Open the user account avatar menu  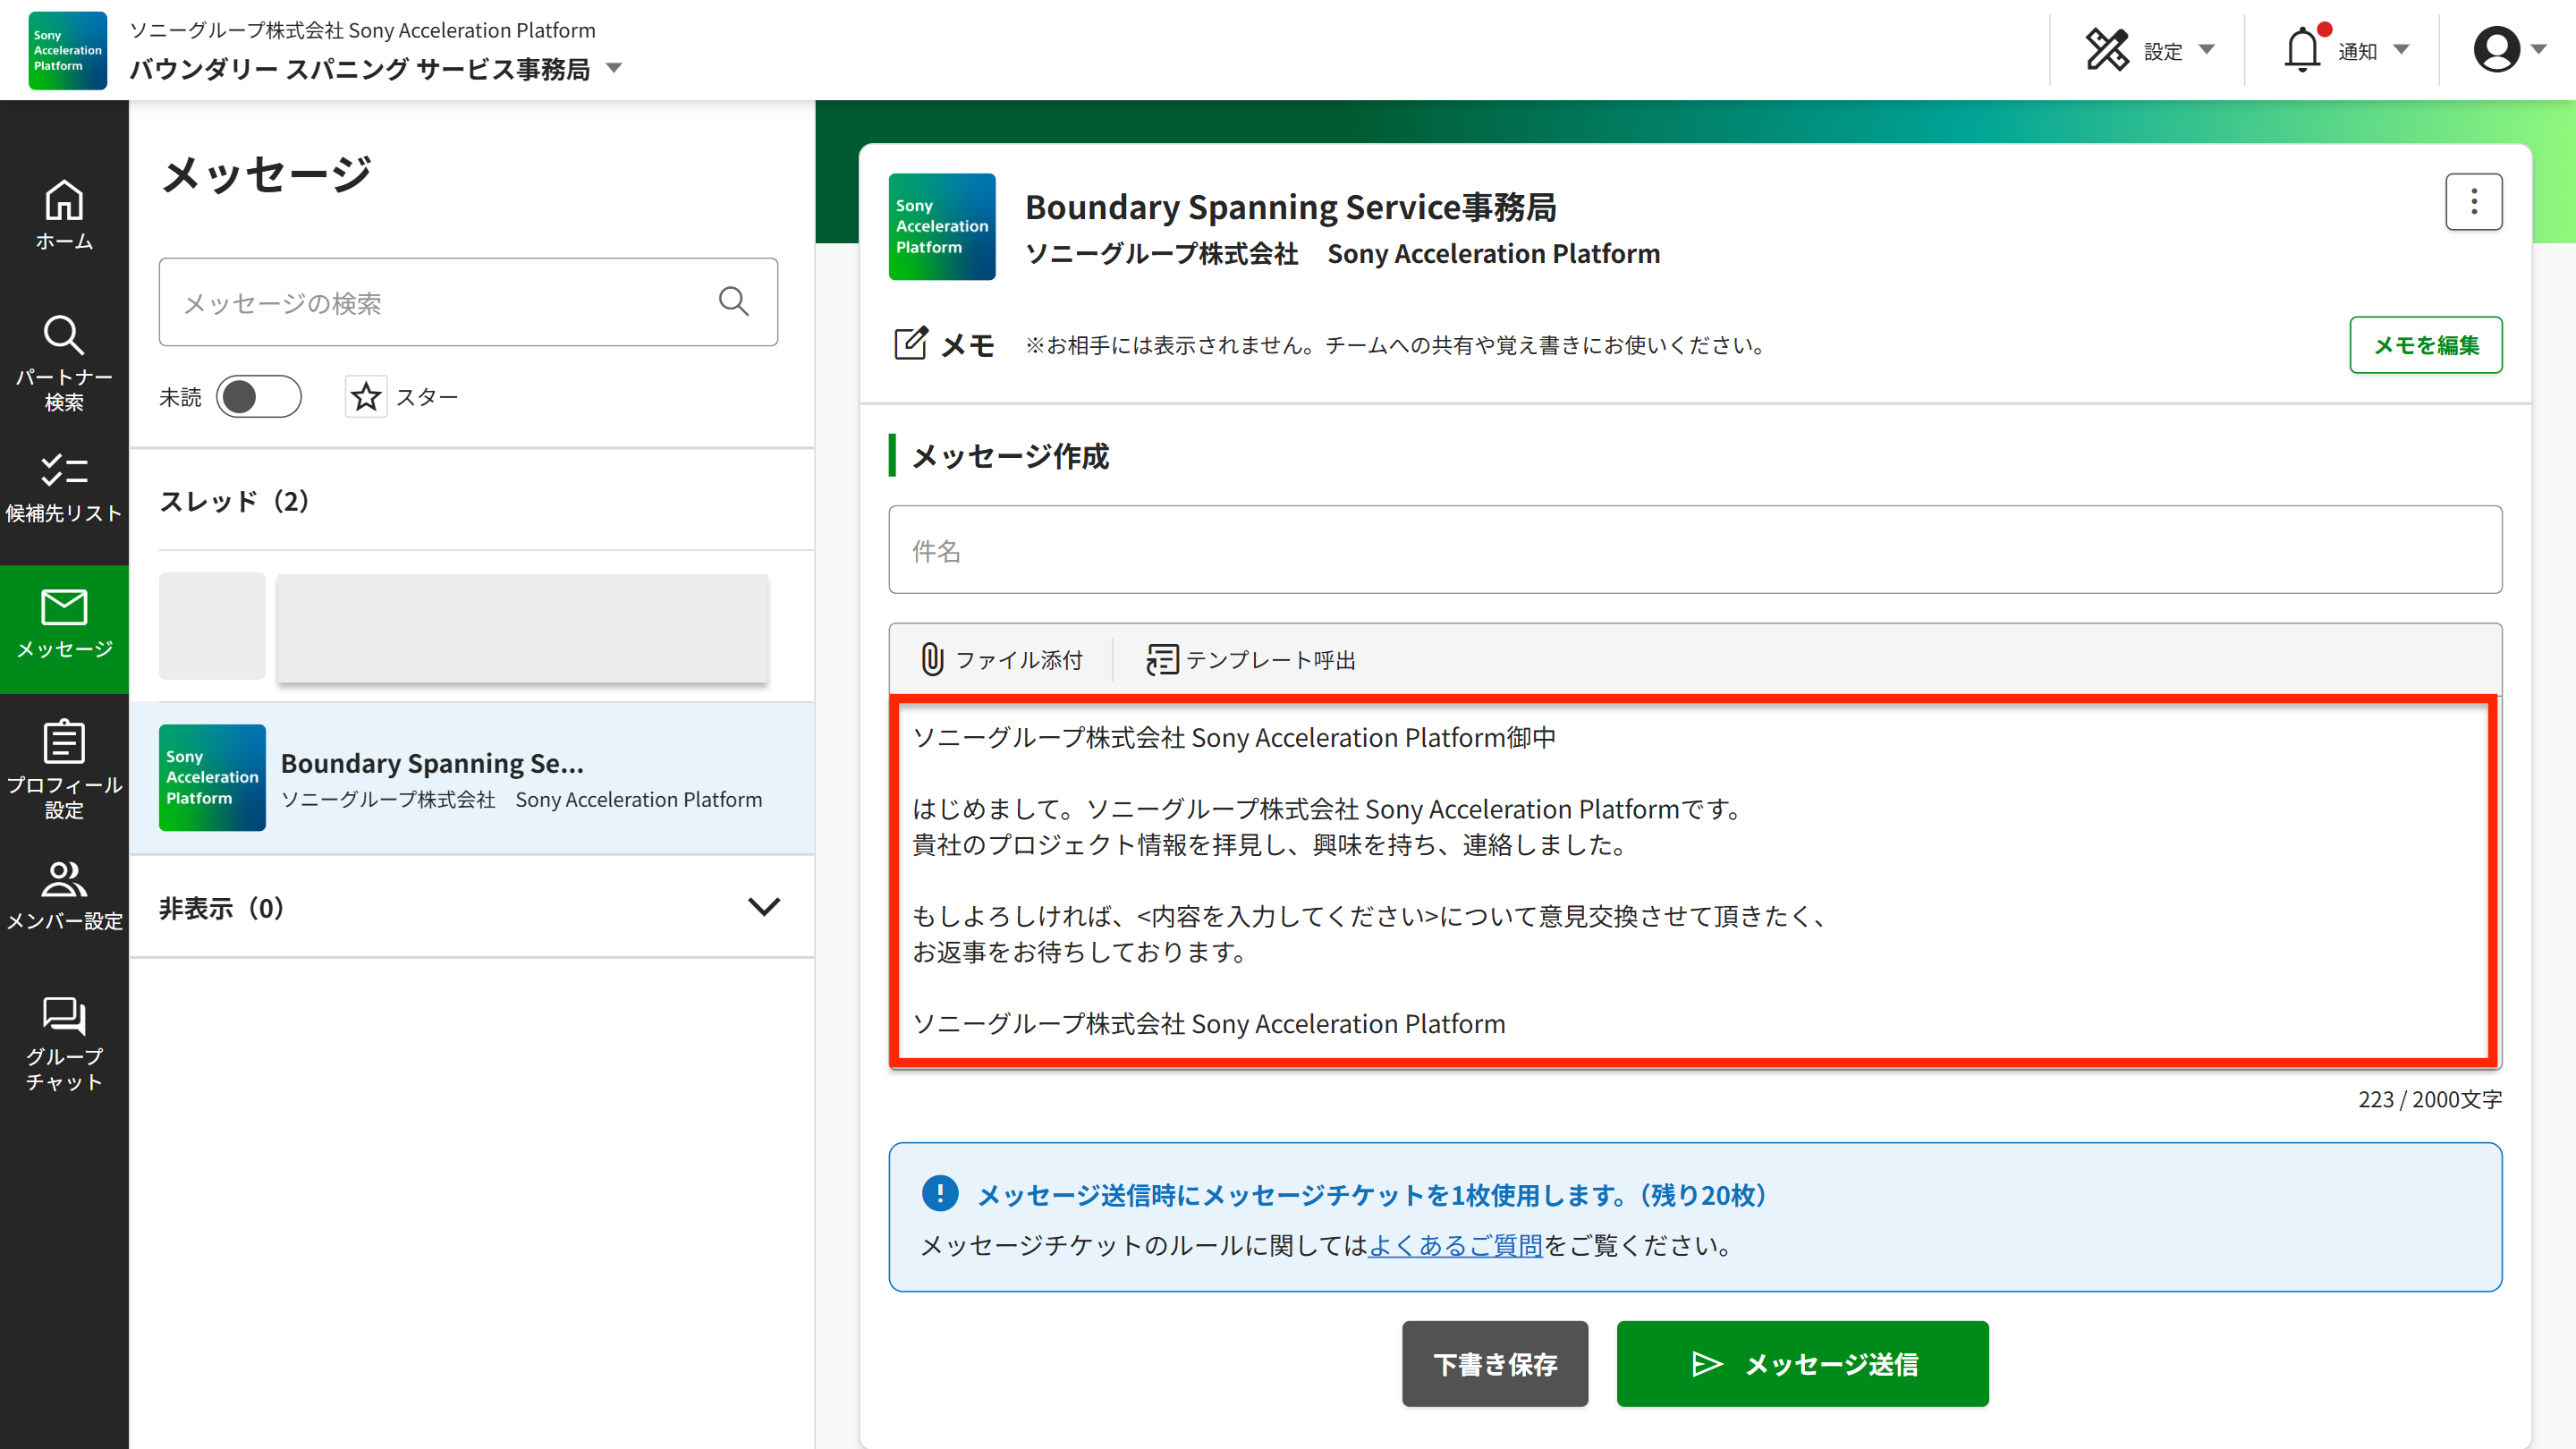click(2508, 50)
